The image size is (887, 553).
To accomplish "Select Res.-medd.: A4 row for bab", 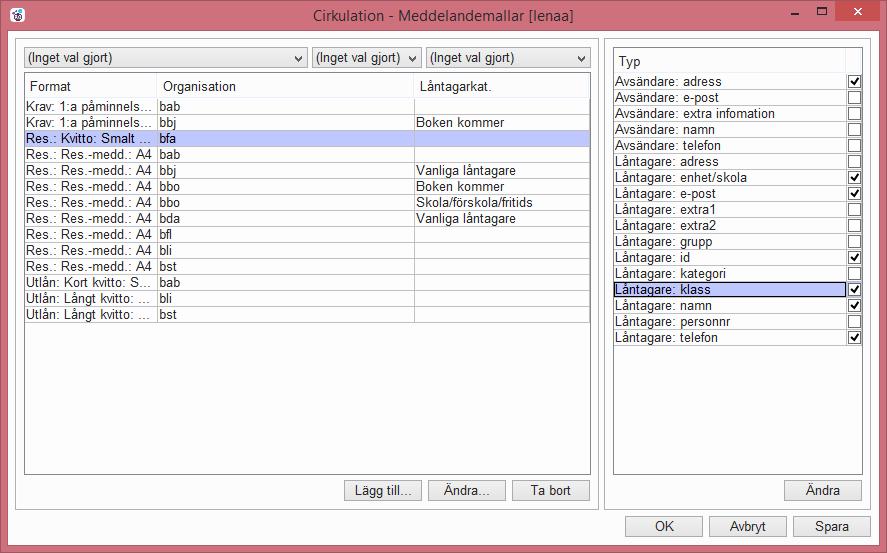I will [x=307, y=154].
